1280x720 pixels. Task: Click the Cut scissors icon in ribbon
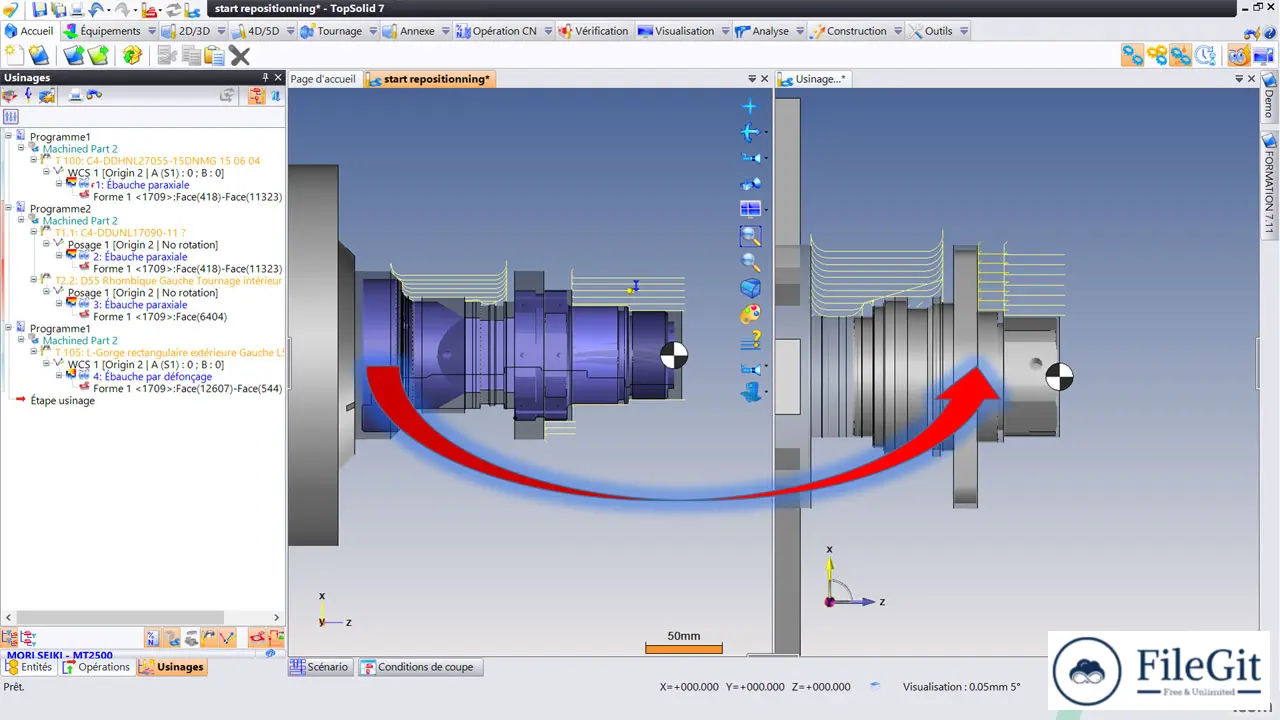click(x=166, y=56)
